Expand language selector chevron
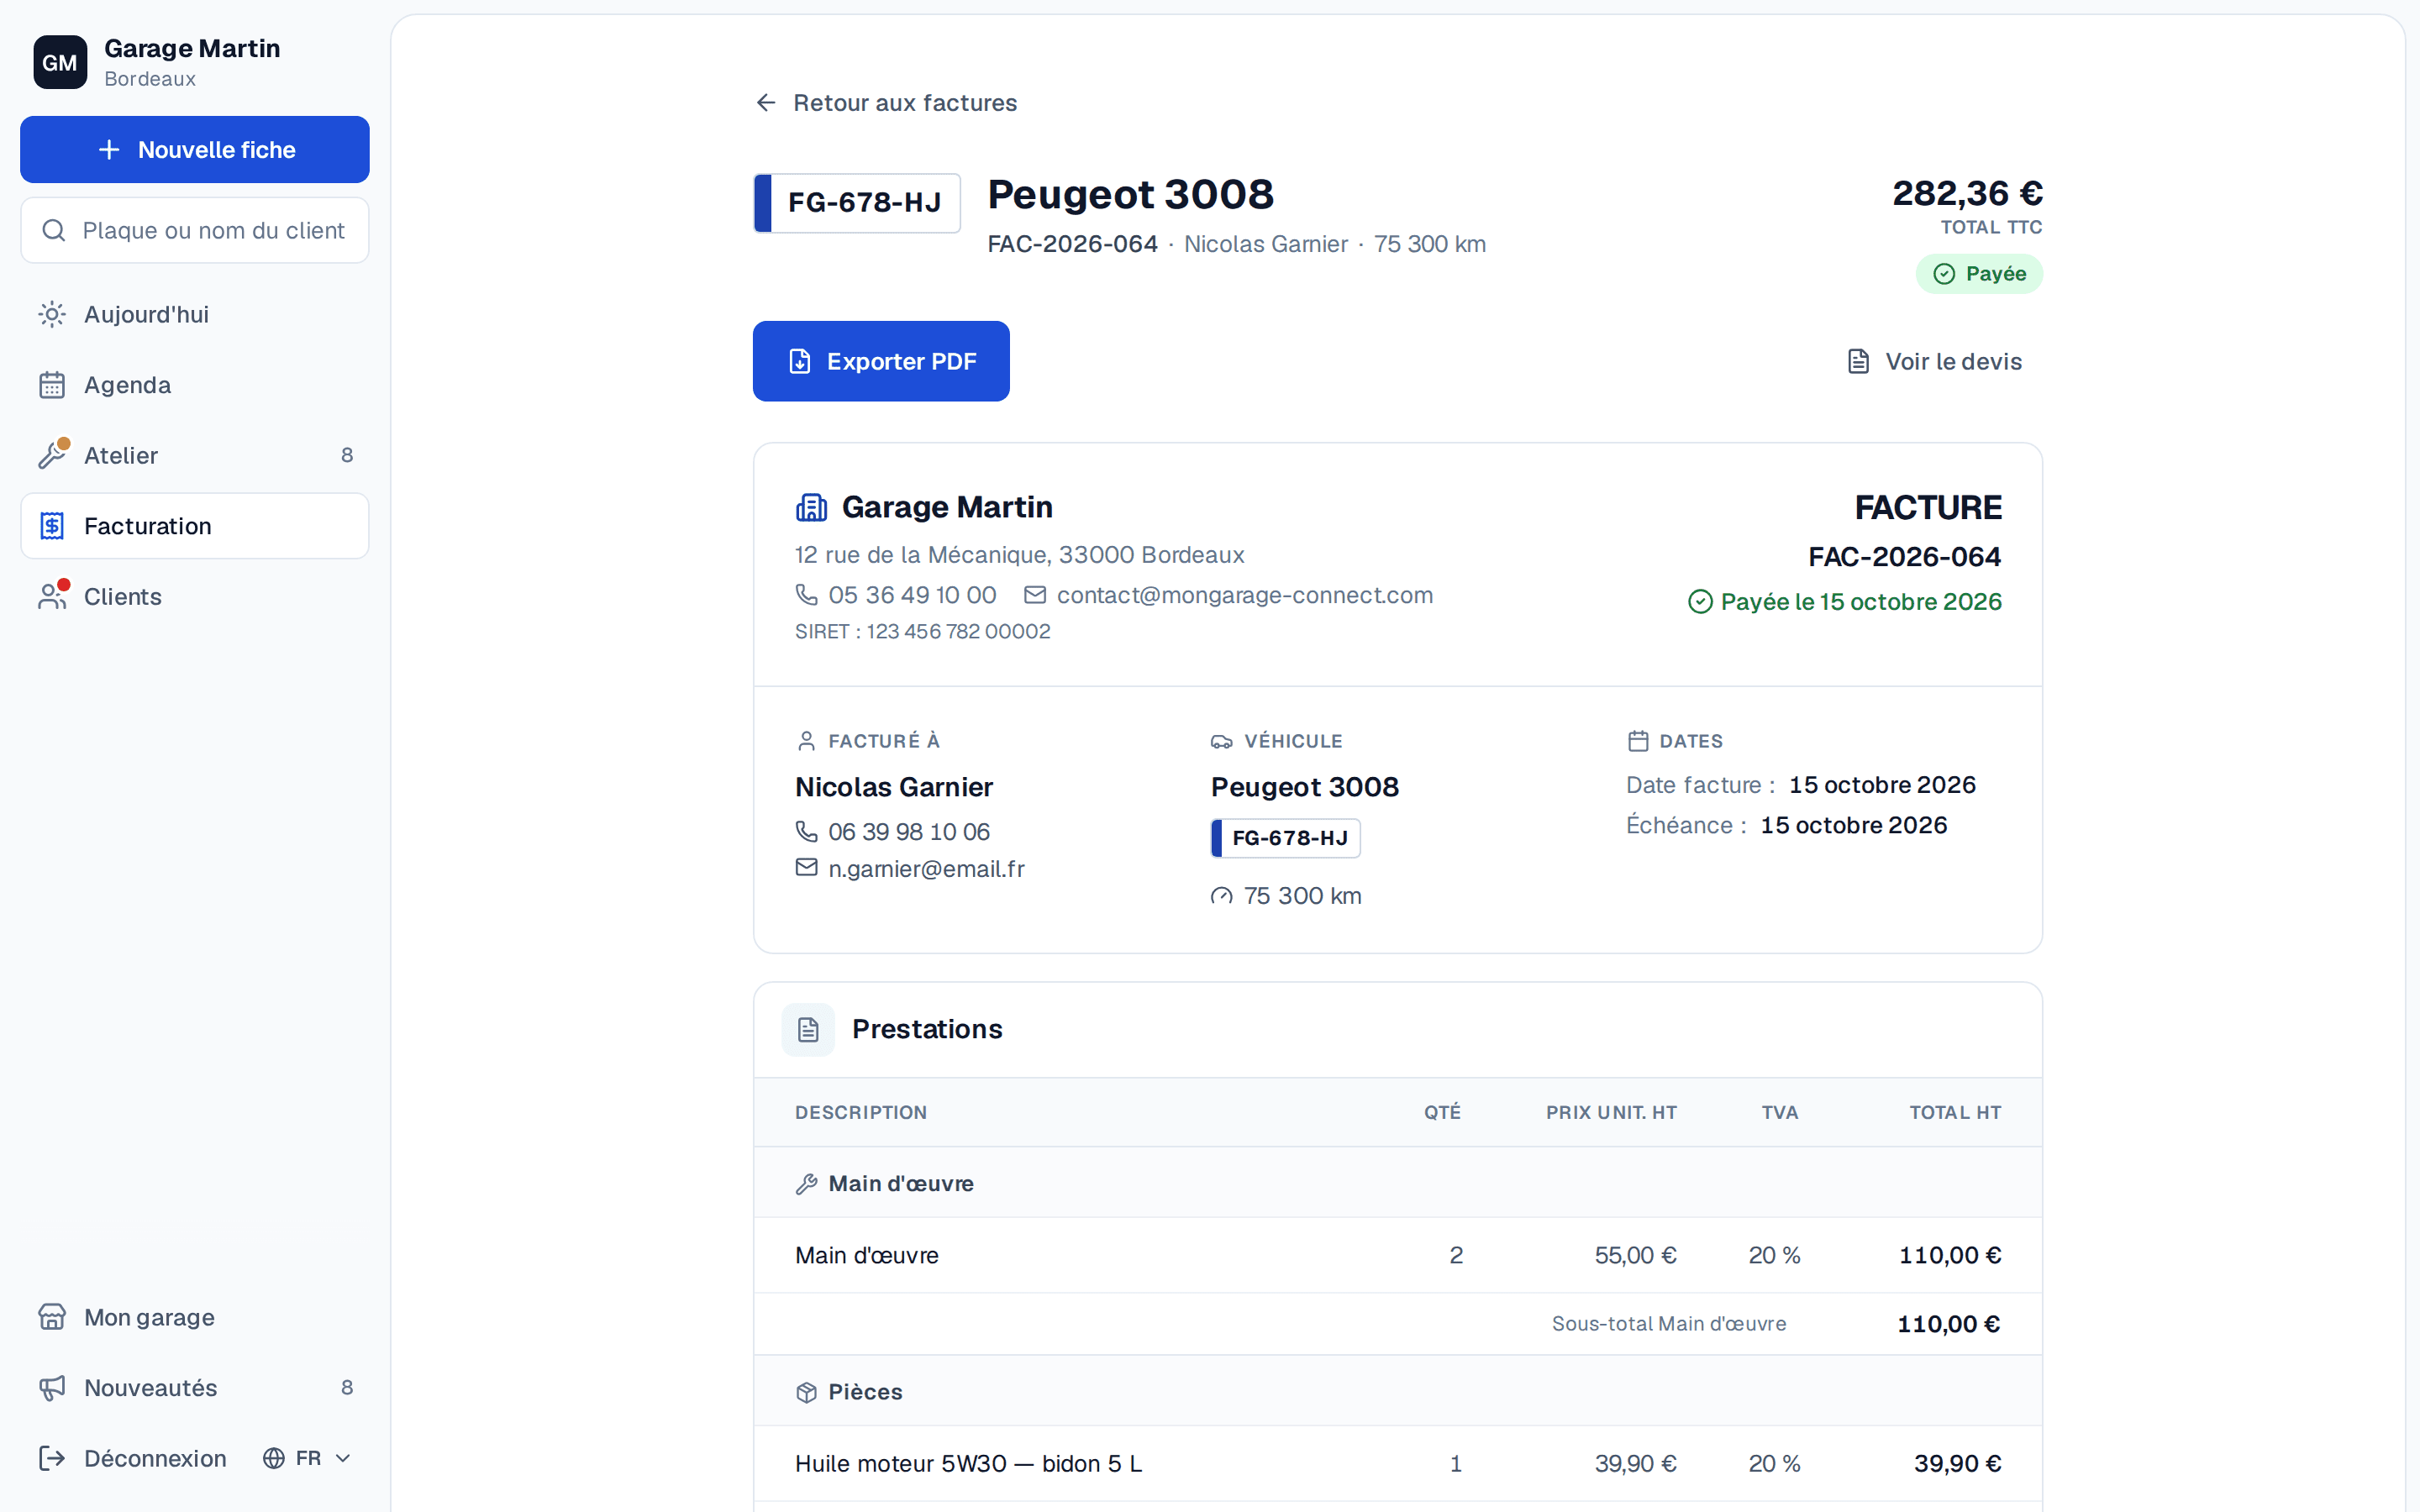The width and height of the screenshot is (2420, 1512). (x=343, y=1458)
